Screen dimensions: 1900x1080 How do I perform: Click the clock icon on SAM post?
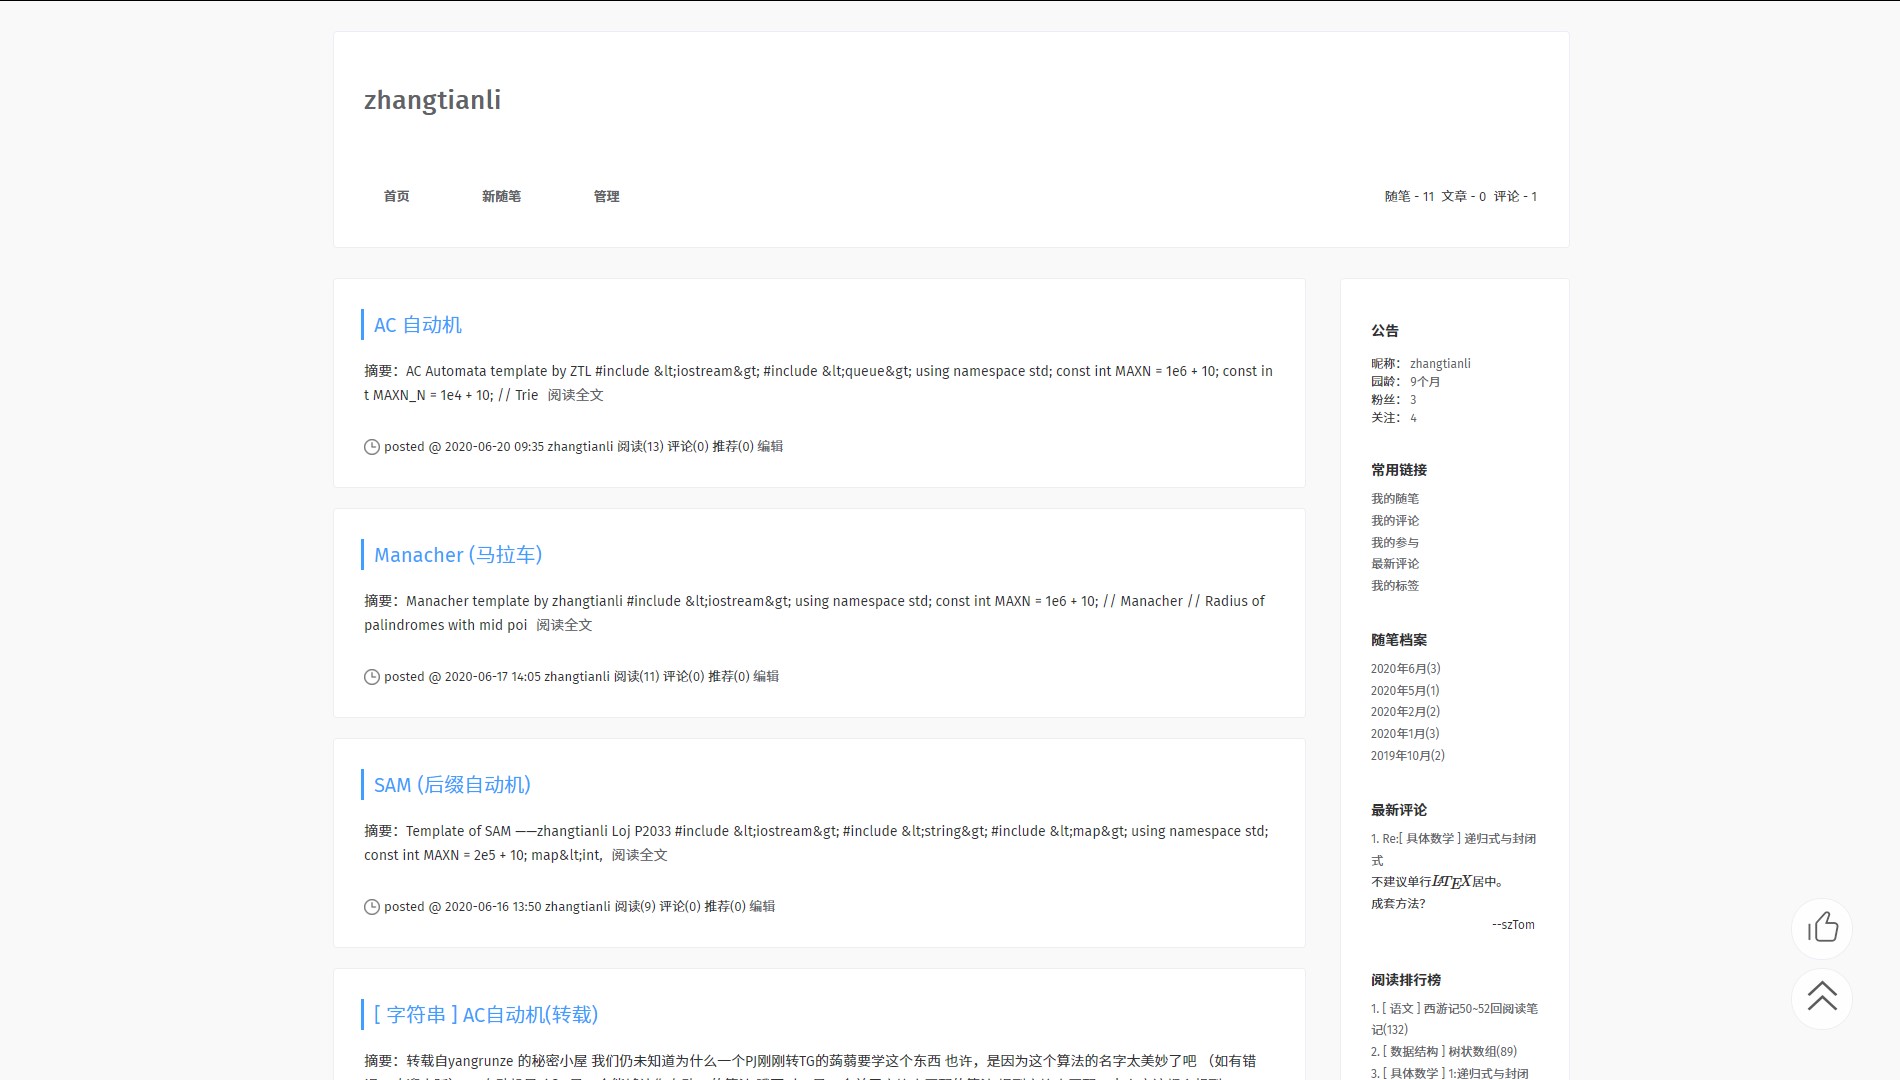coord(371,907)
